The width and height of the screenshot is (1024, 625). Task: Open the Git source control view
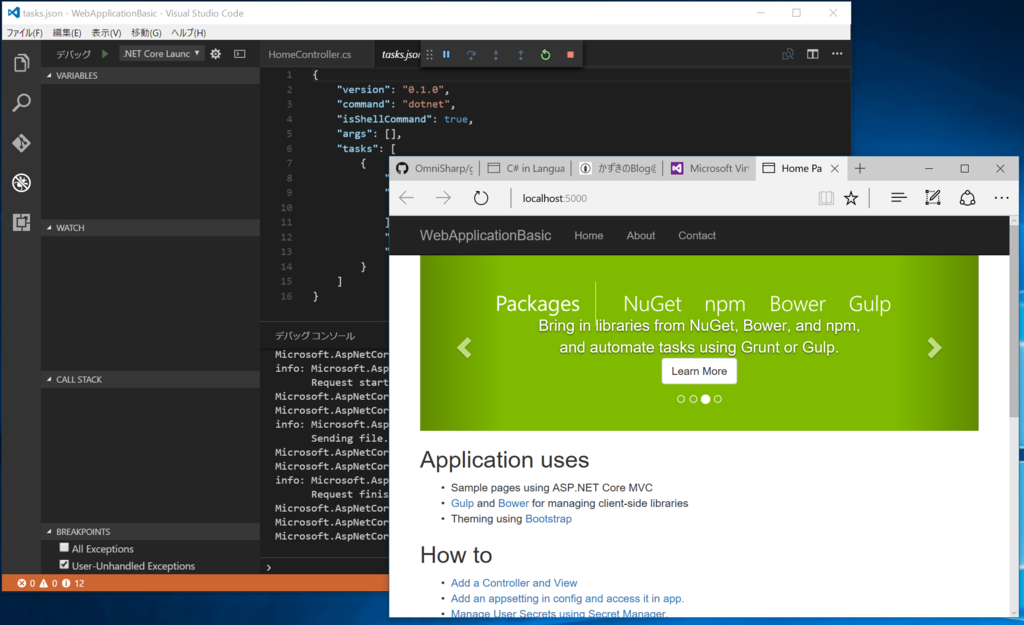coord(21,143)
